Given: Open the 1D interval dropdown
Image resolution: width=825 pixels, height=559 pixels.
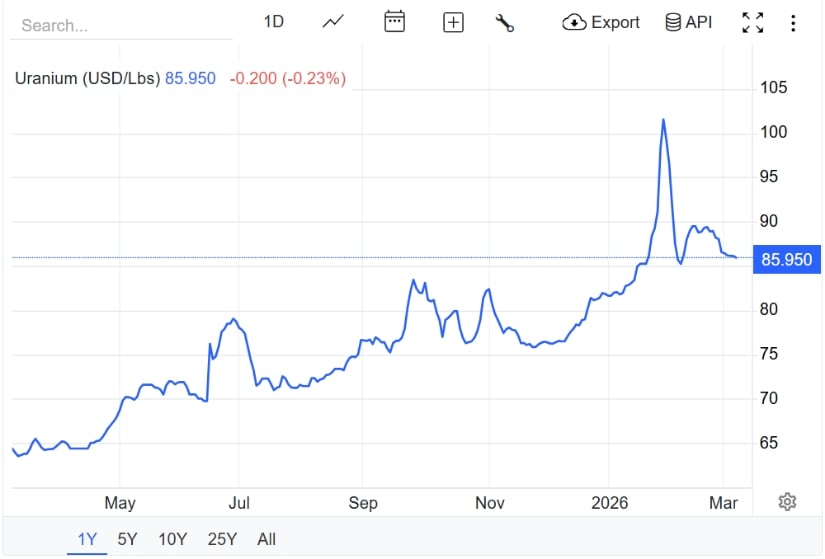Looking at the screenshot, I should 274,22.
